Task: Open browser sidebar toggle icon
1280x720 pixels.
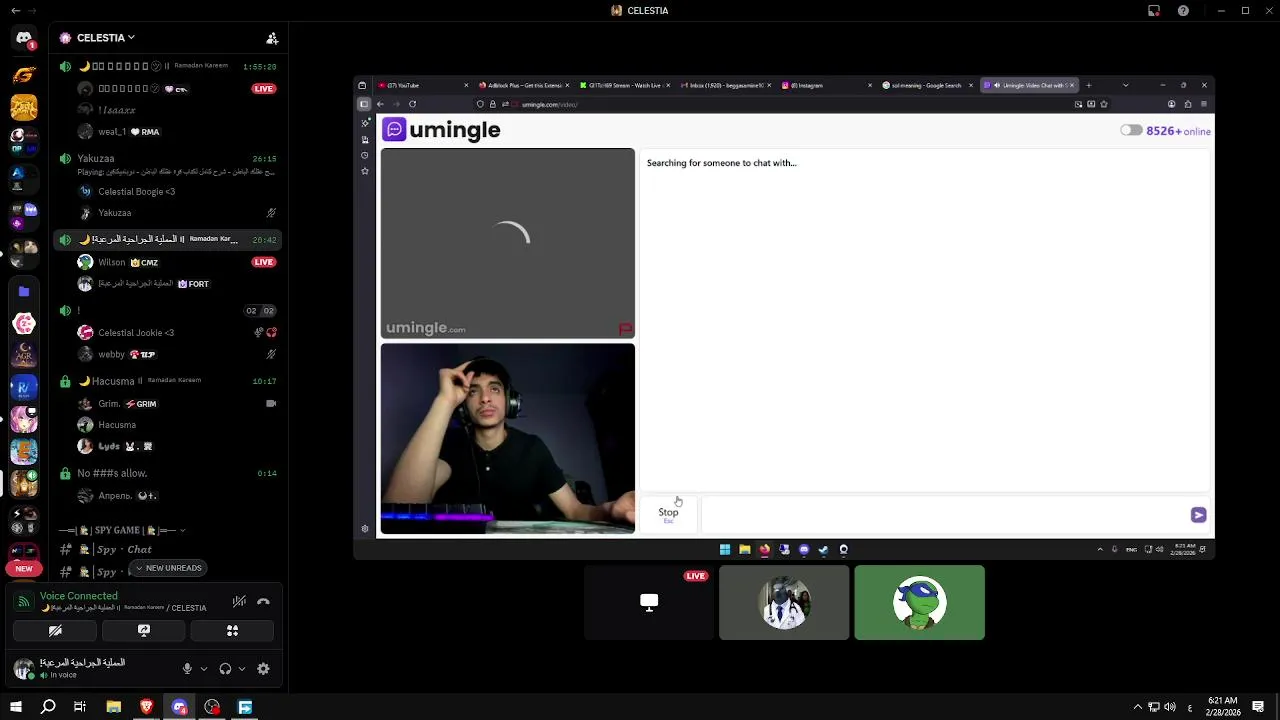Action: pos(364,104)
